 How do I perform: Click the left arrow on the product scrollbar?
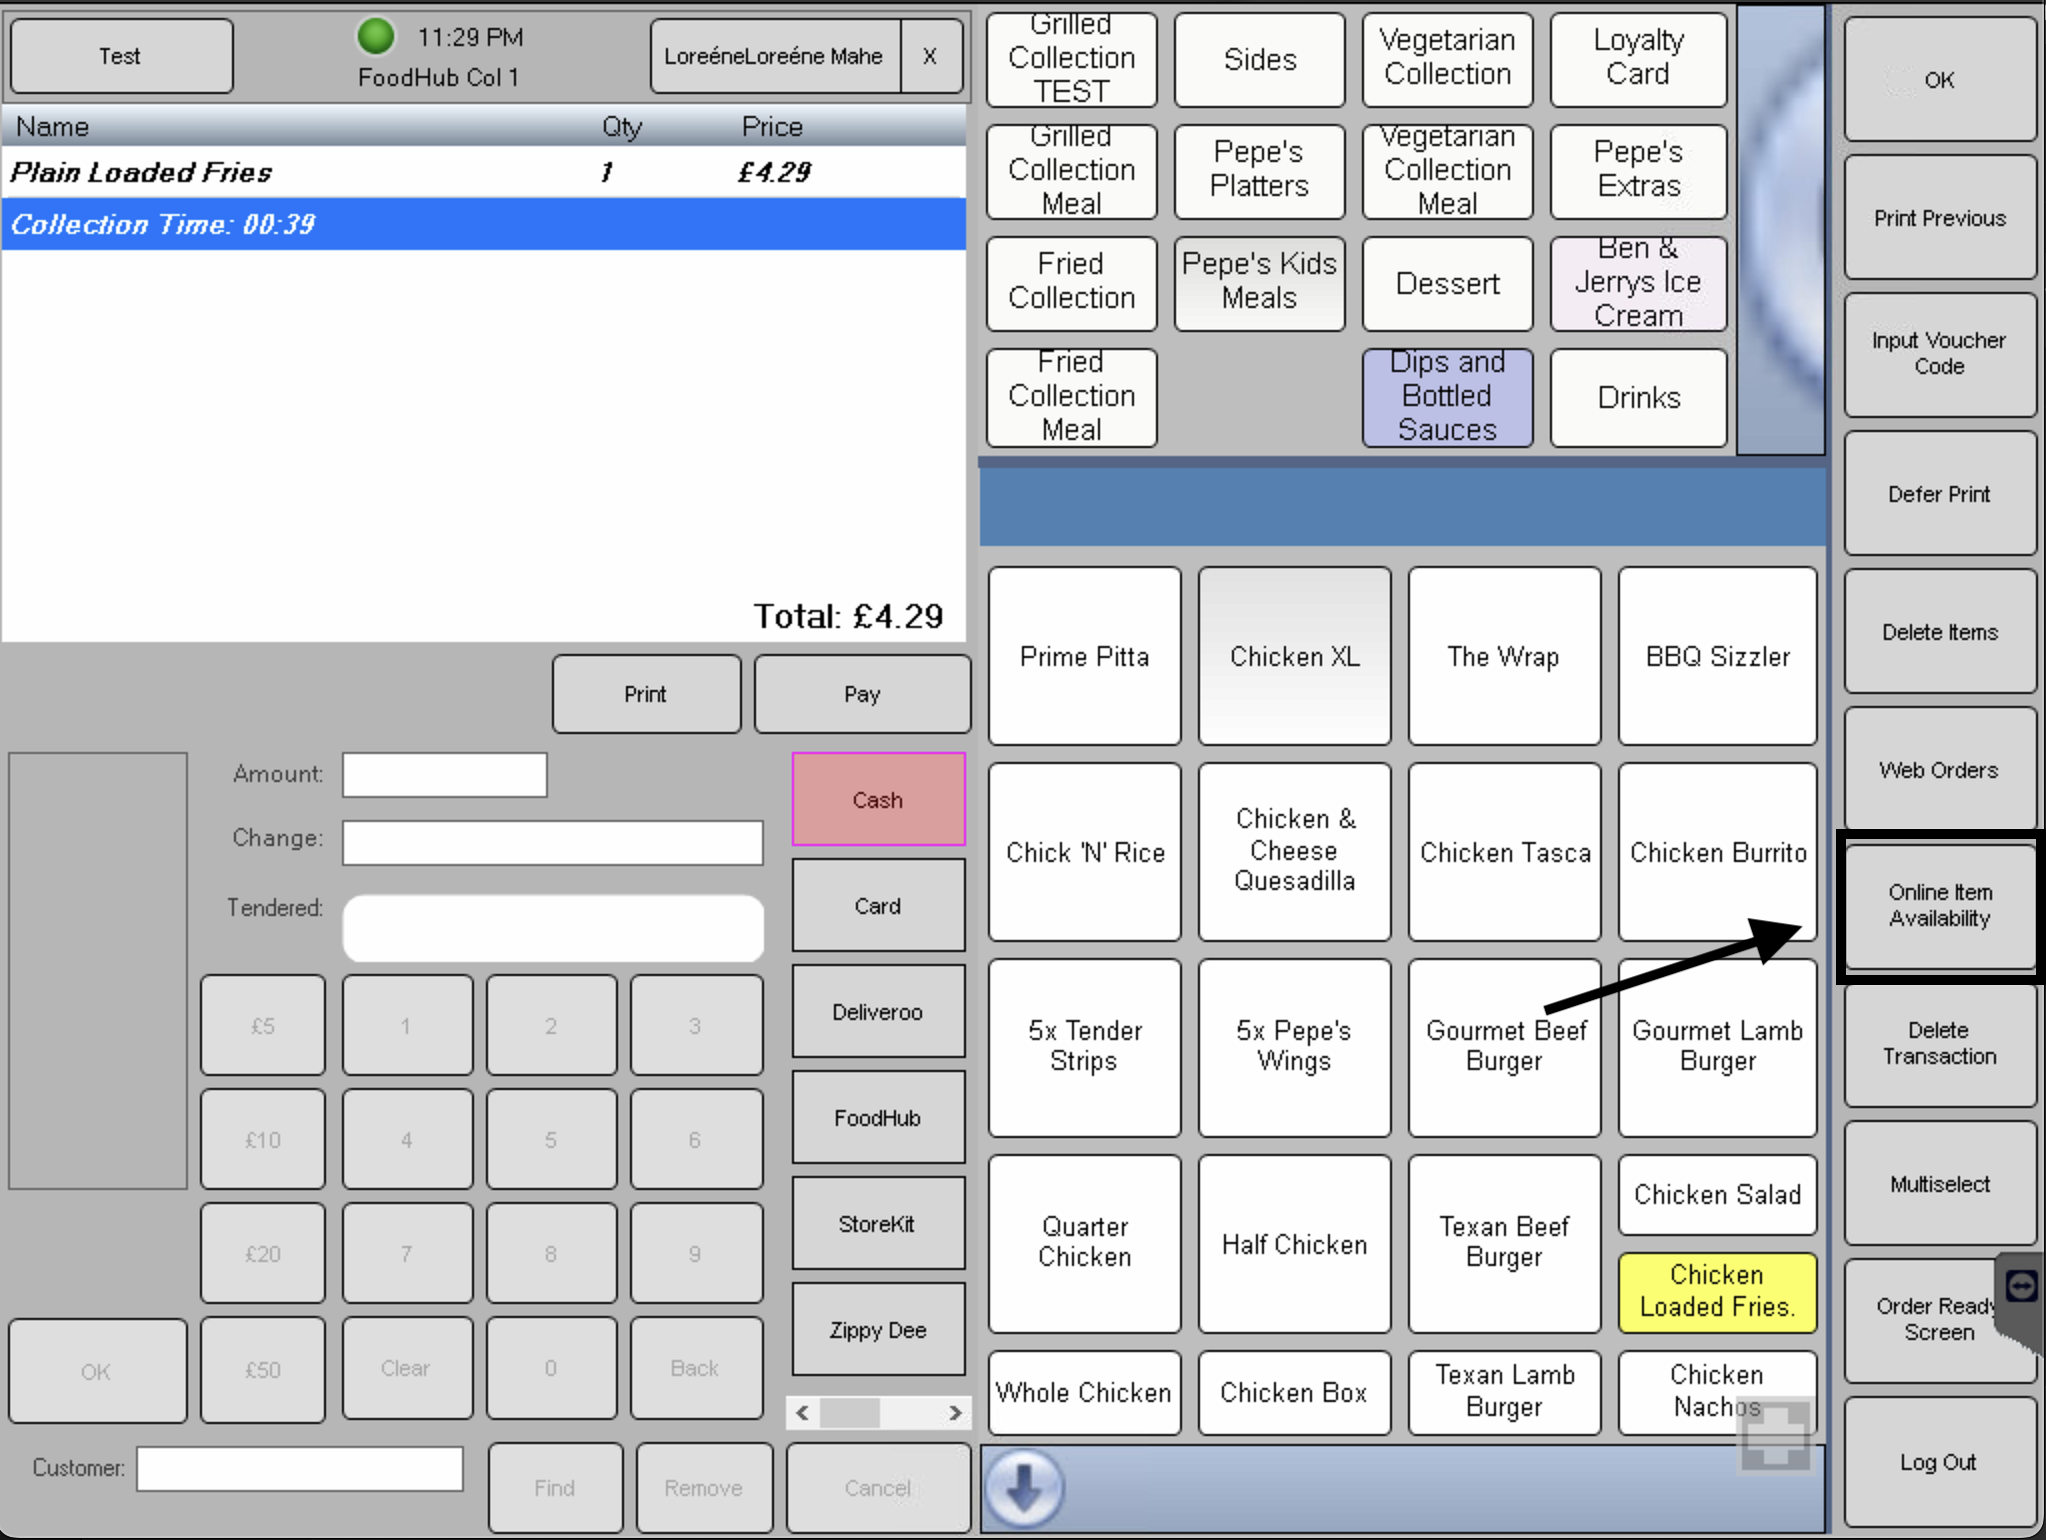coord(801,1412)
